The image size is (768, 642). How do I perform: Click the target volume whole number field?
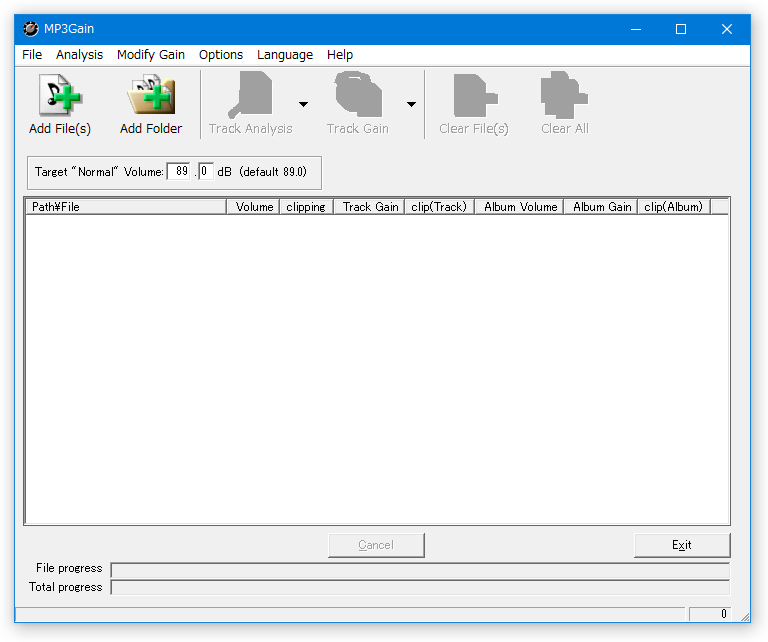coord(179,171)
